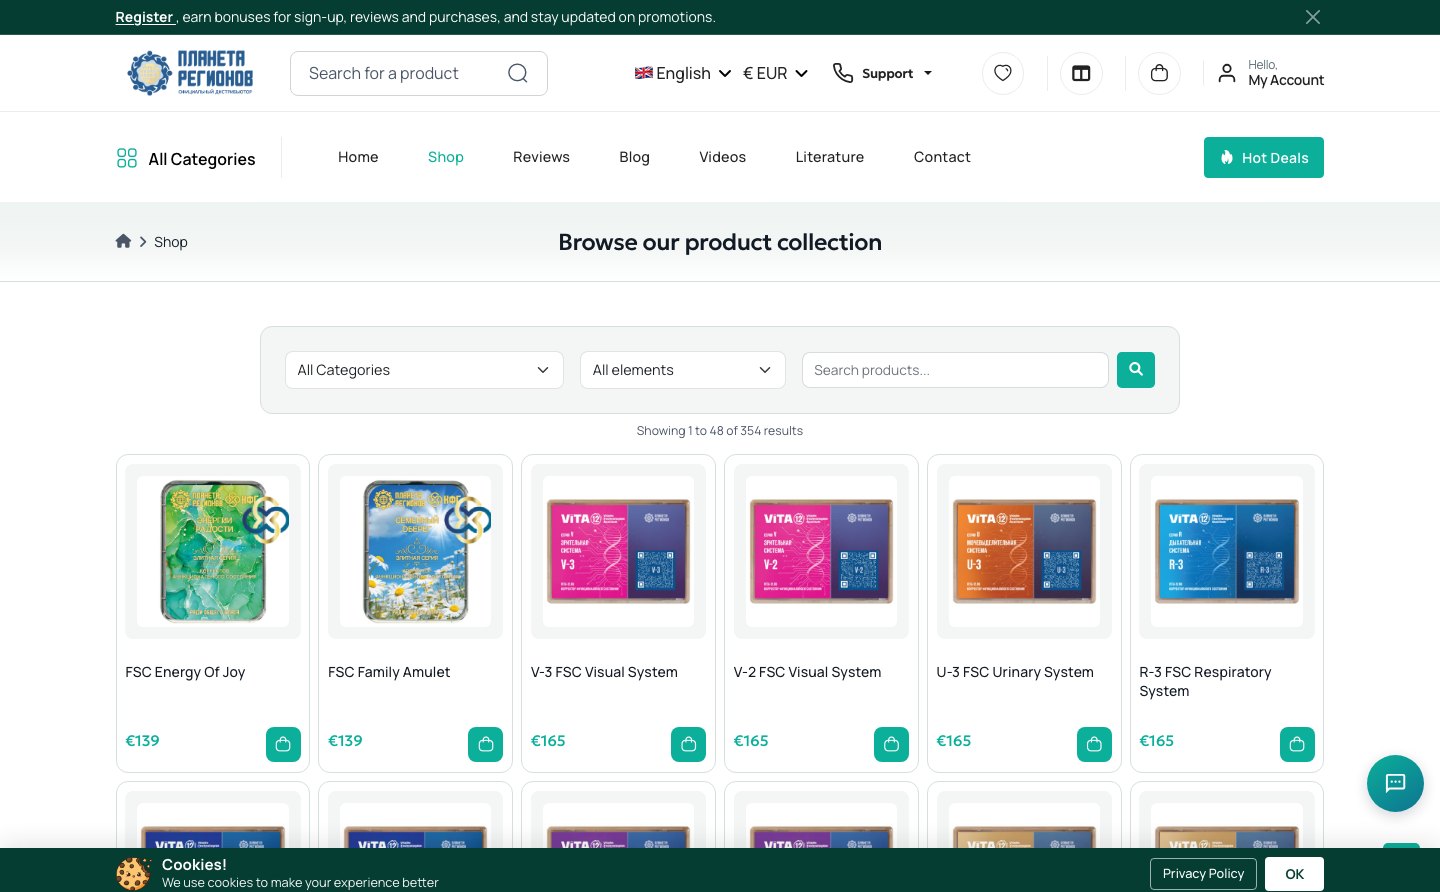
Task: Open the shopping bag cart icon
Action: pyautogui.click(x=1159, y=73)
